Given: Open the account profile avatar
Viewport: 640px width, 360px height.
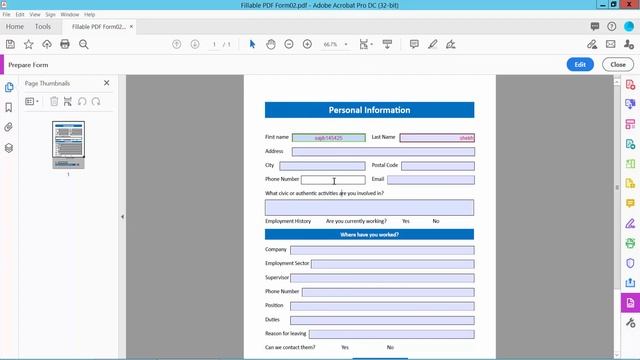Looking at the screenshot, I should 629,27.
